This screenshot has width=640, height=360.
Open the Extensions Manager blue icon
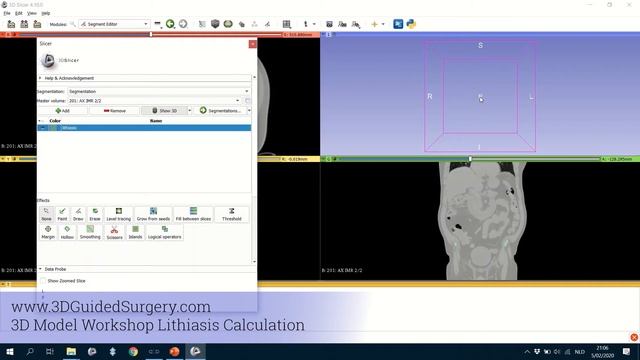[x=398, y=24]
